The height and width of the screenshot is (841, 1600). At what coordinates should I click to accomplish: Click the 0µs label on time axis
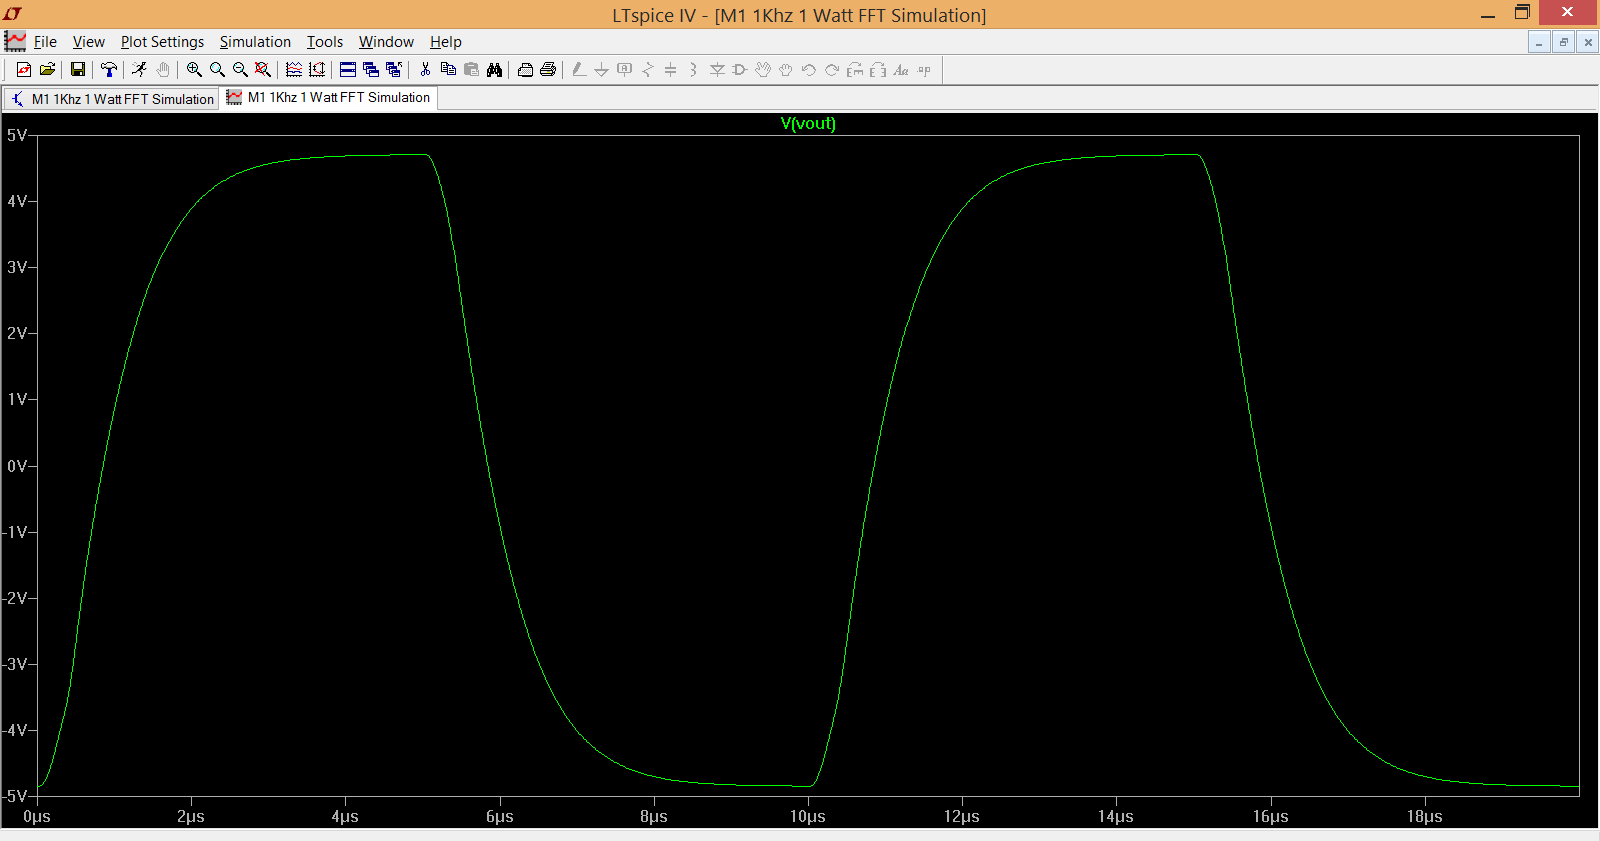tap(37, 817)
